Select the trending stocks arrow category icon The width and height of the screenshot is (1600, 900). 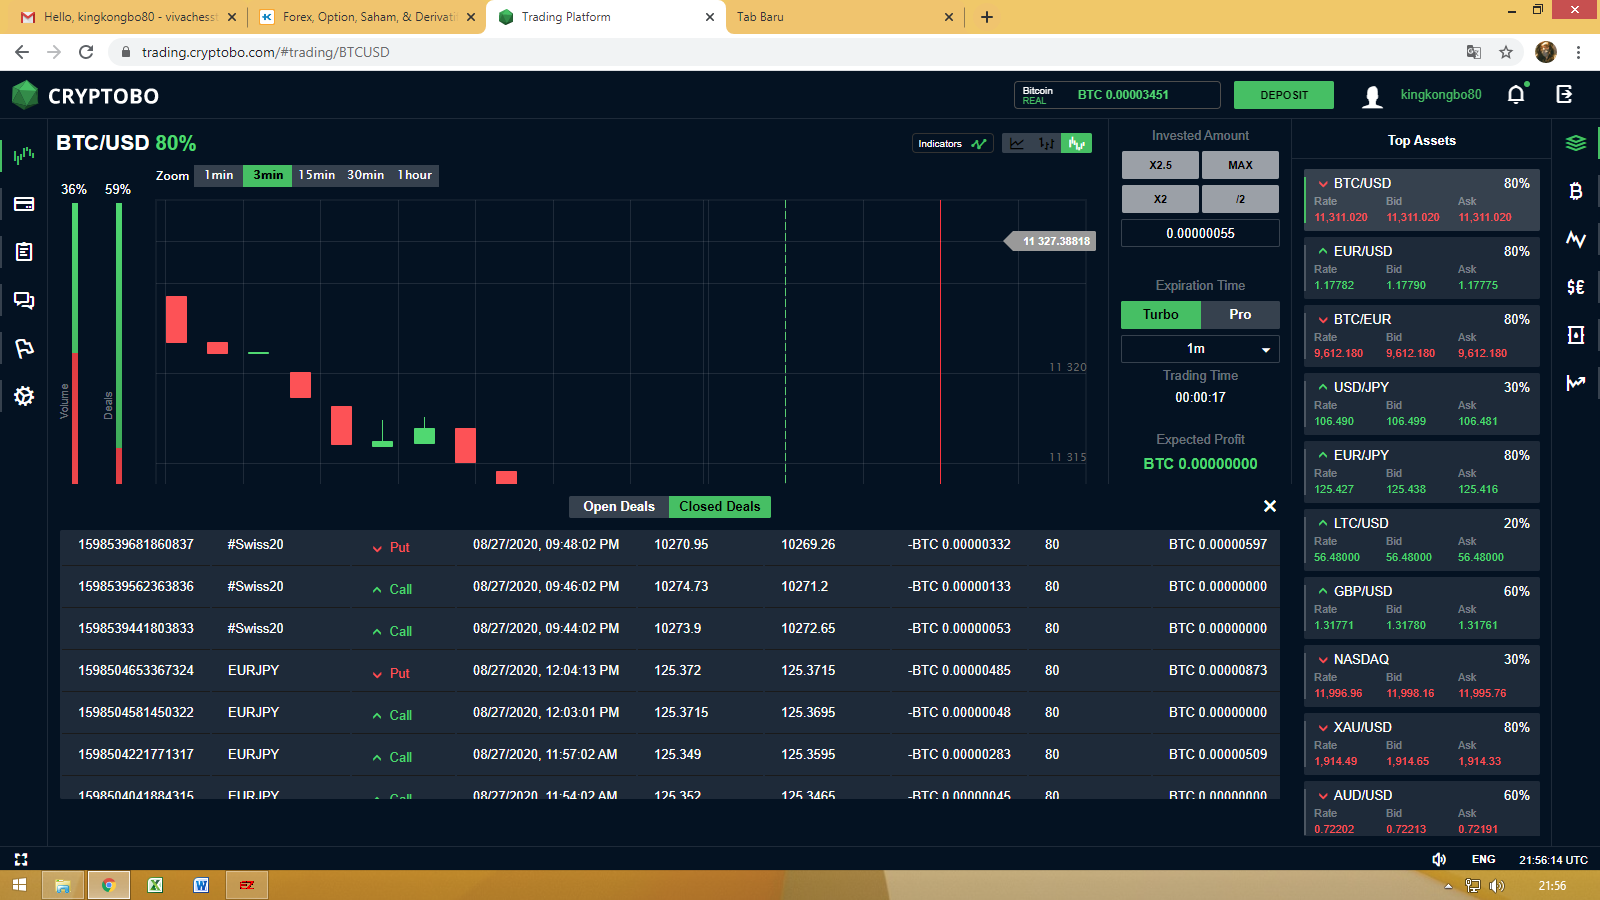[x=1576, y=383]
